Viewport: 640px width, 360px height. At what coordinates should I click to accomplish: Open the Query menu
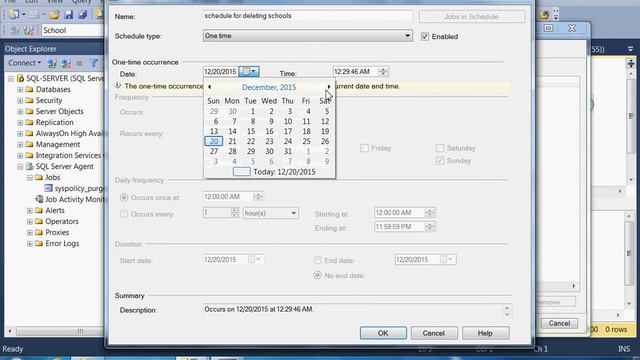81,2
